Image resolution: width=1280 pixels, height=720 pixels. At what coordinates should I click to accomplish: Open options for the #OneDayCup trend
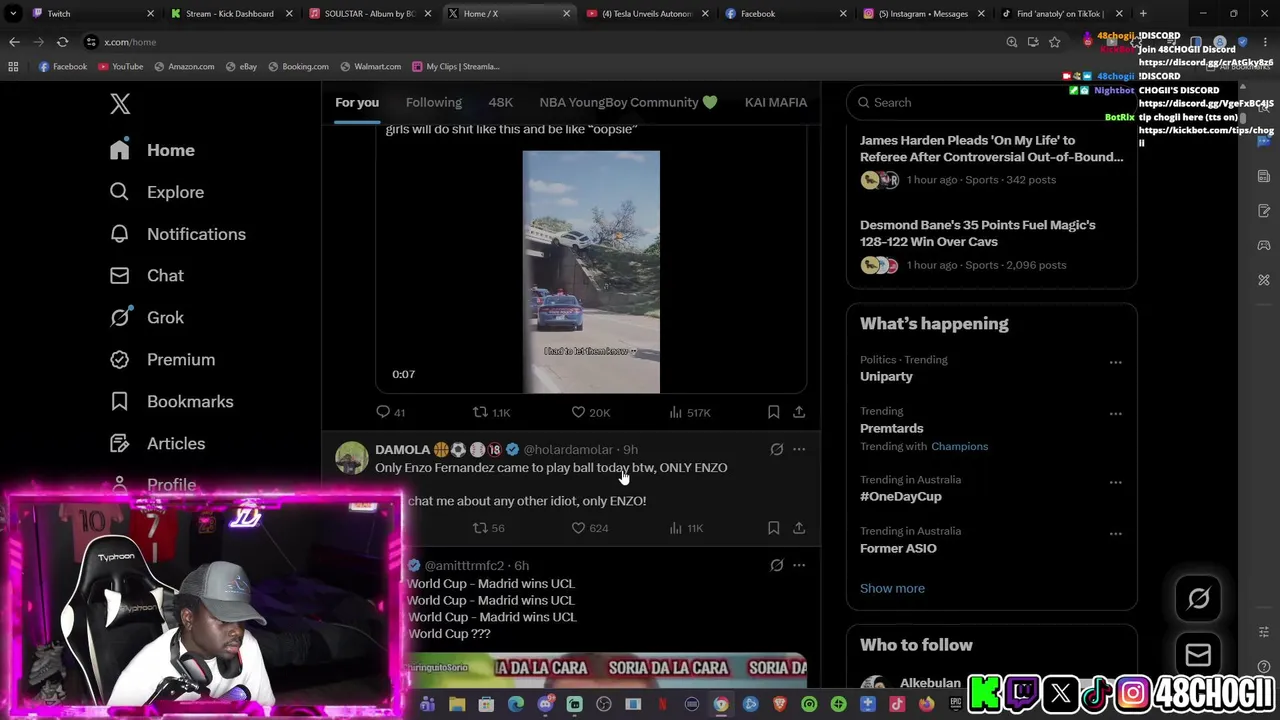pyautogui.click(x=1115, y=482)
